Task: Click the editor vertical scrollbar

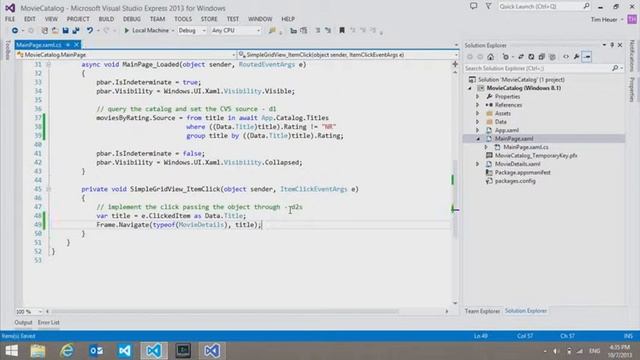Action: (x=455, y=198)
